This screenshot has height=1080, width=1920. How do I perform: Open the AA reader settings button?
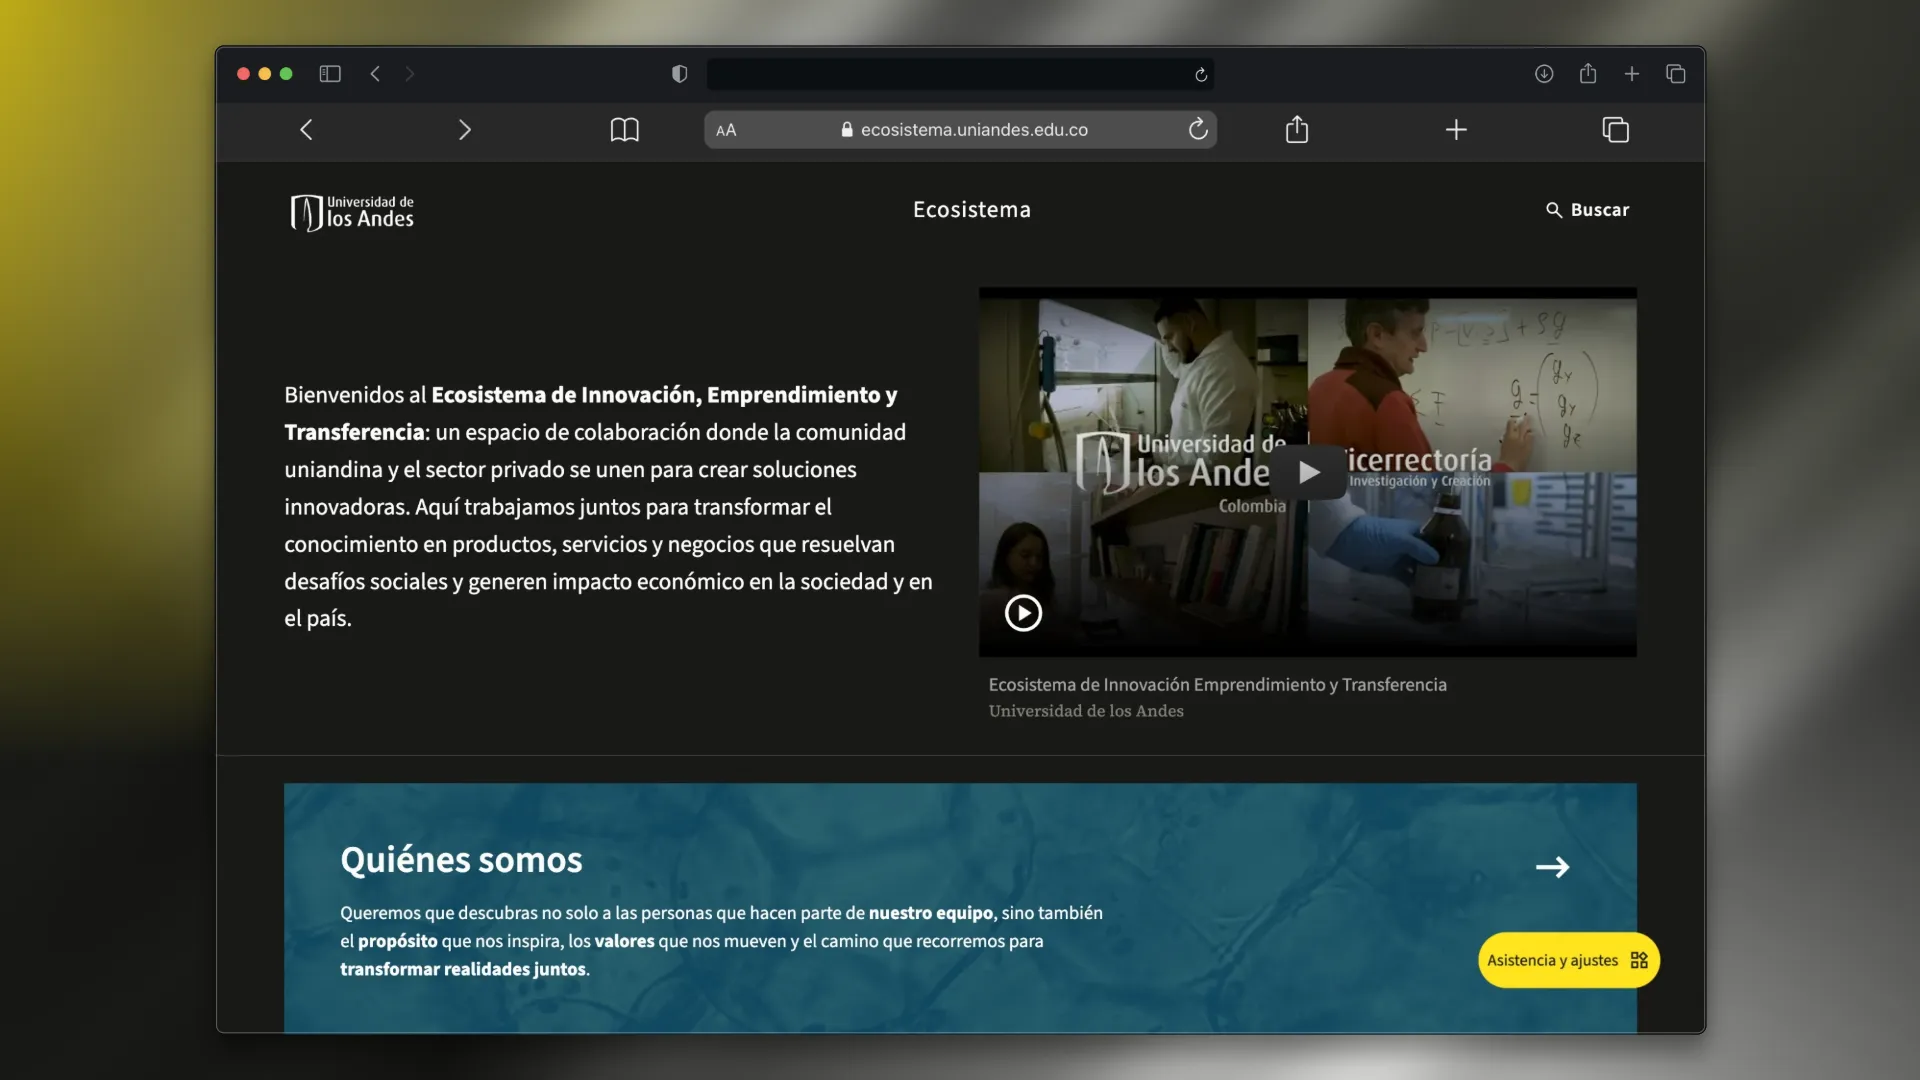point(726,130)
